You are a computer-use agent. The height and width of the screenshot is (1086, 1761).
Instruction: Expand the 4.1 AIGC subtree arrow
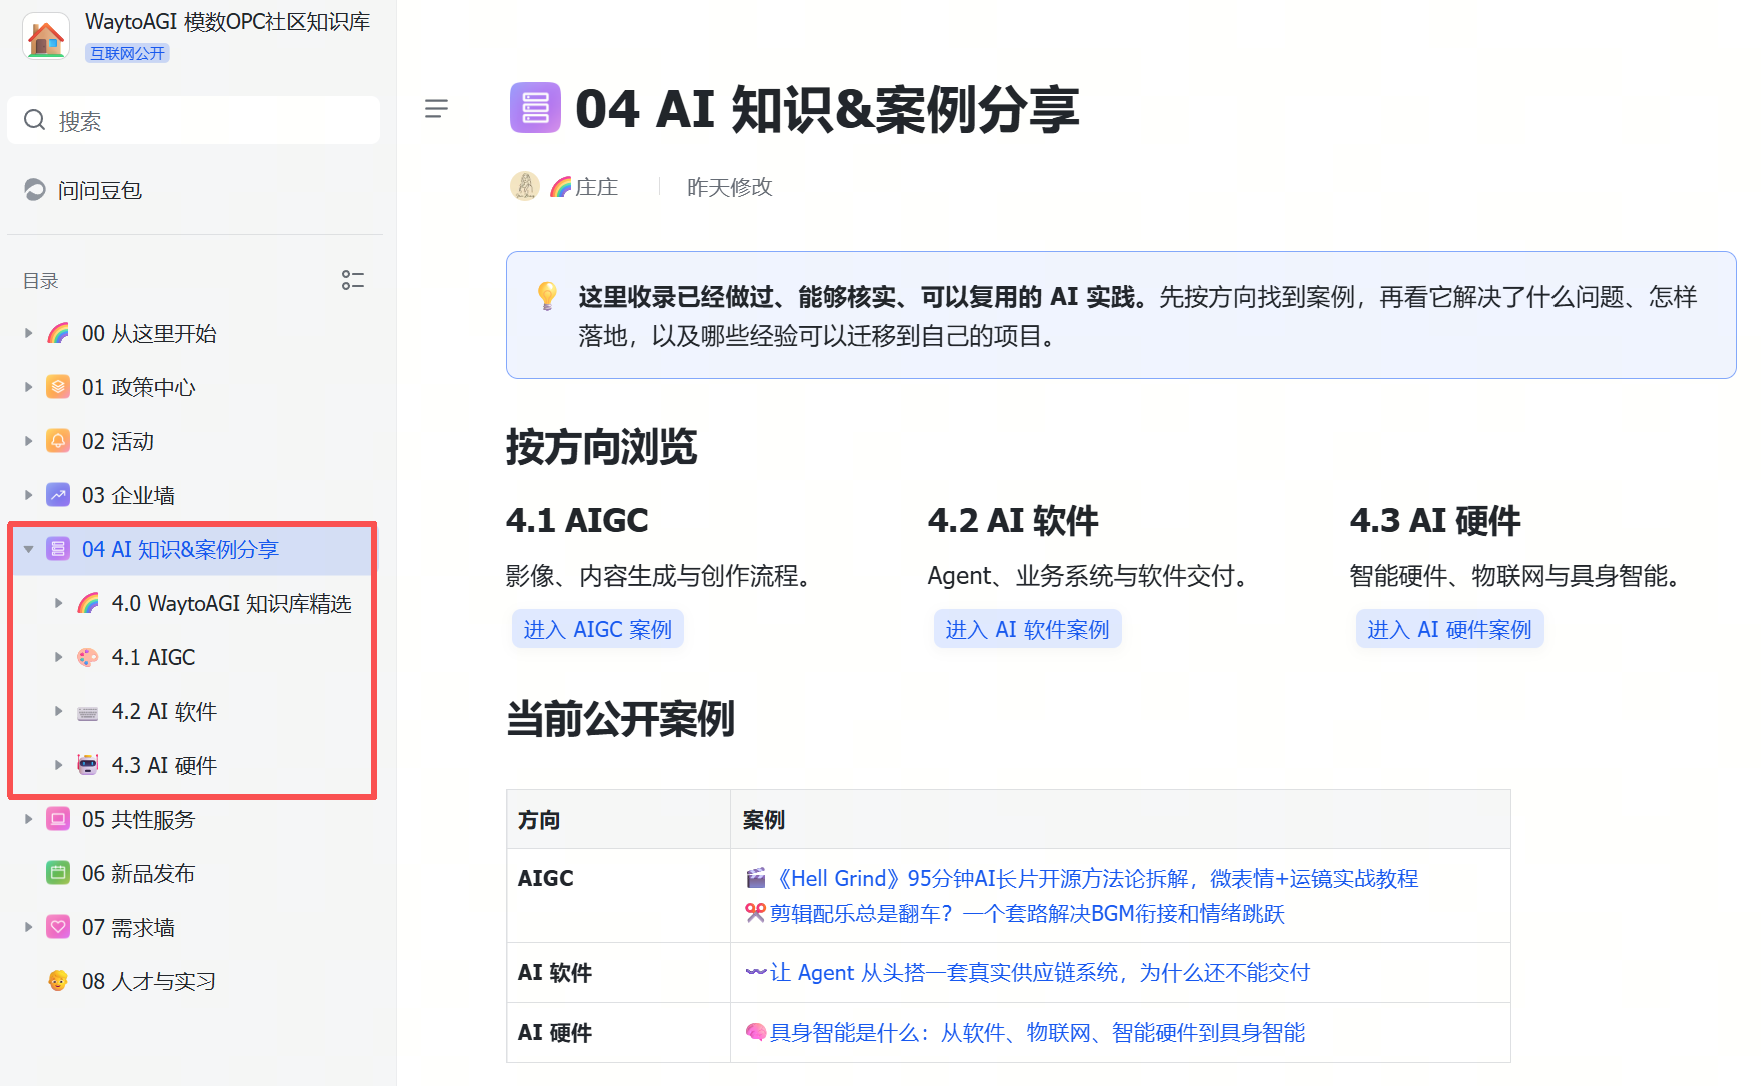pyautogui.click(x=59, y=657)
